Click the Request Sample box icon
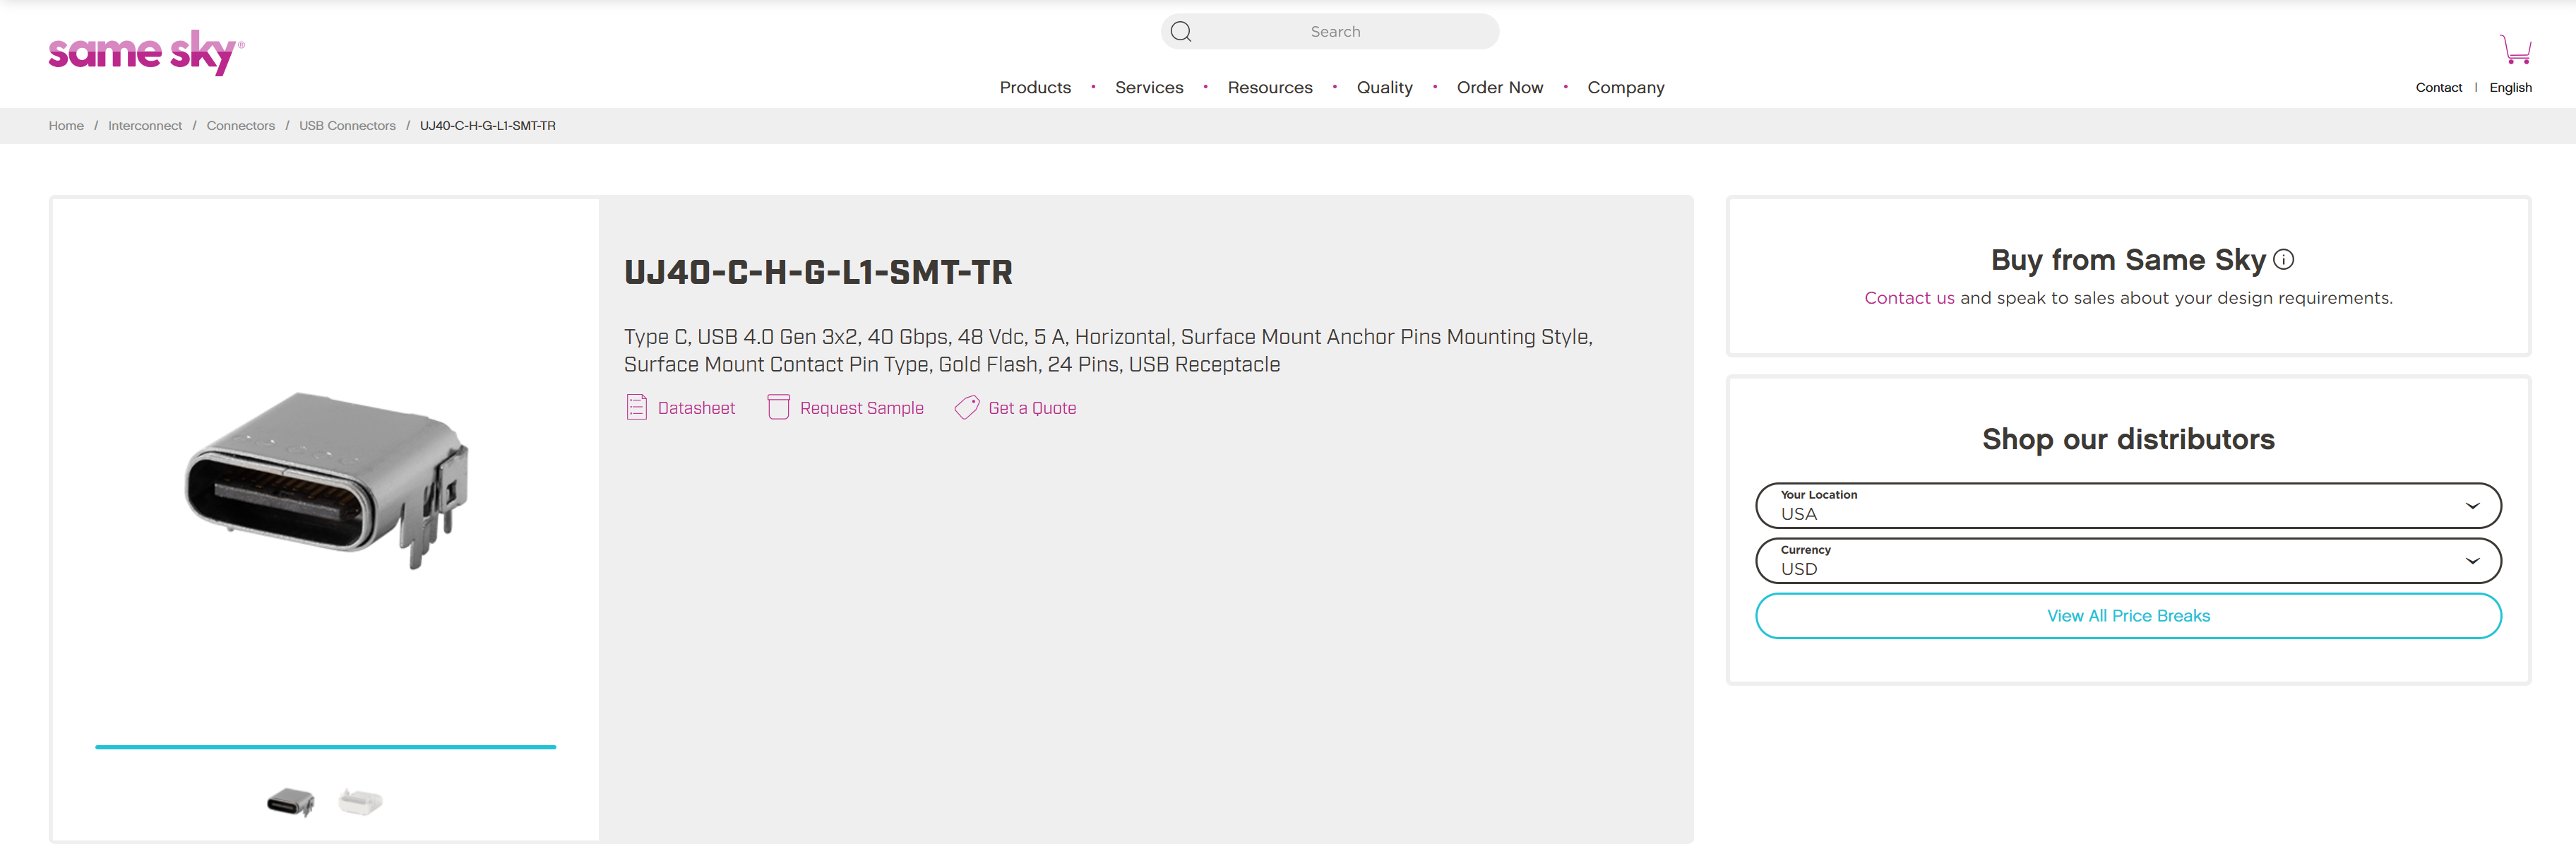The width and height of the screenshot is (2576, 844). [778, 407]
